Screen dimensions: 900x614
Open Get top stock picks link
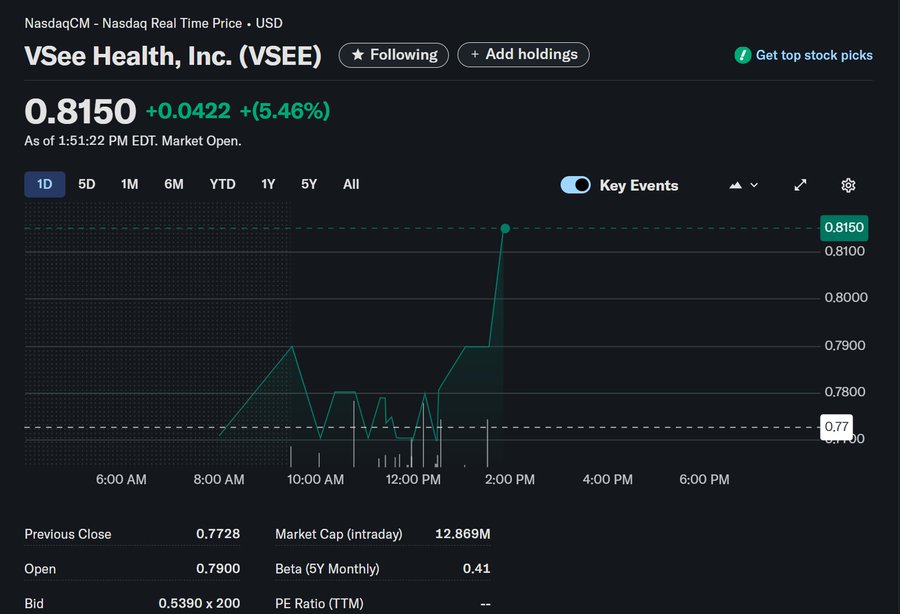click(x=814, y=55)
